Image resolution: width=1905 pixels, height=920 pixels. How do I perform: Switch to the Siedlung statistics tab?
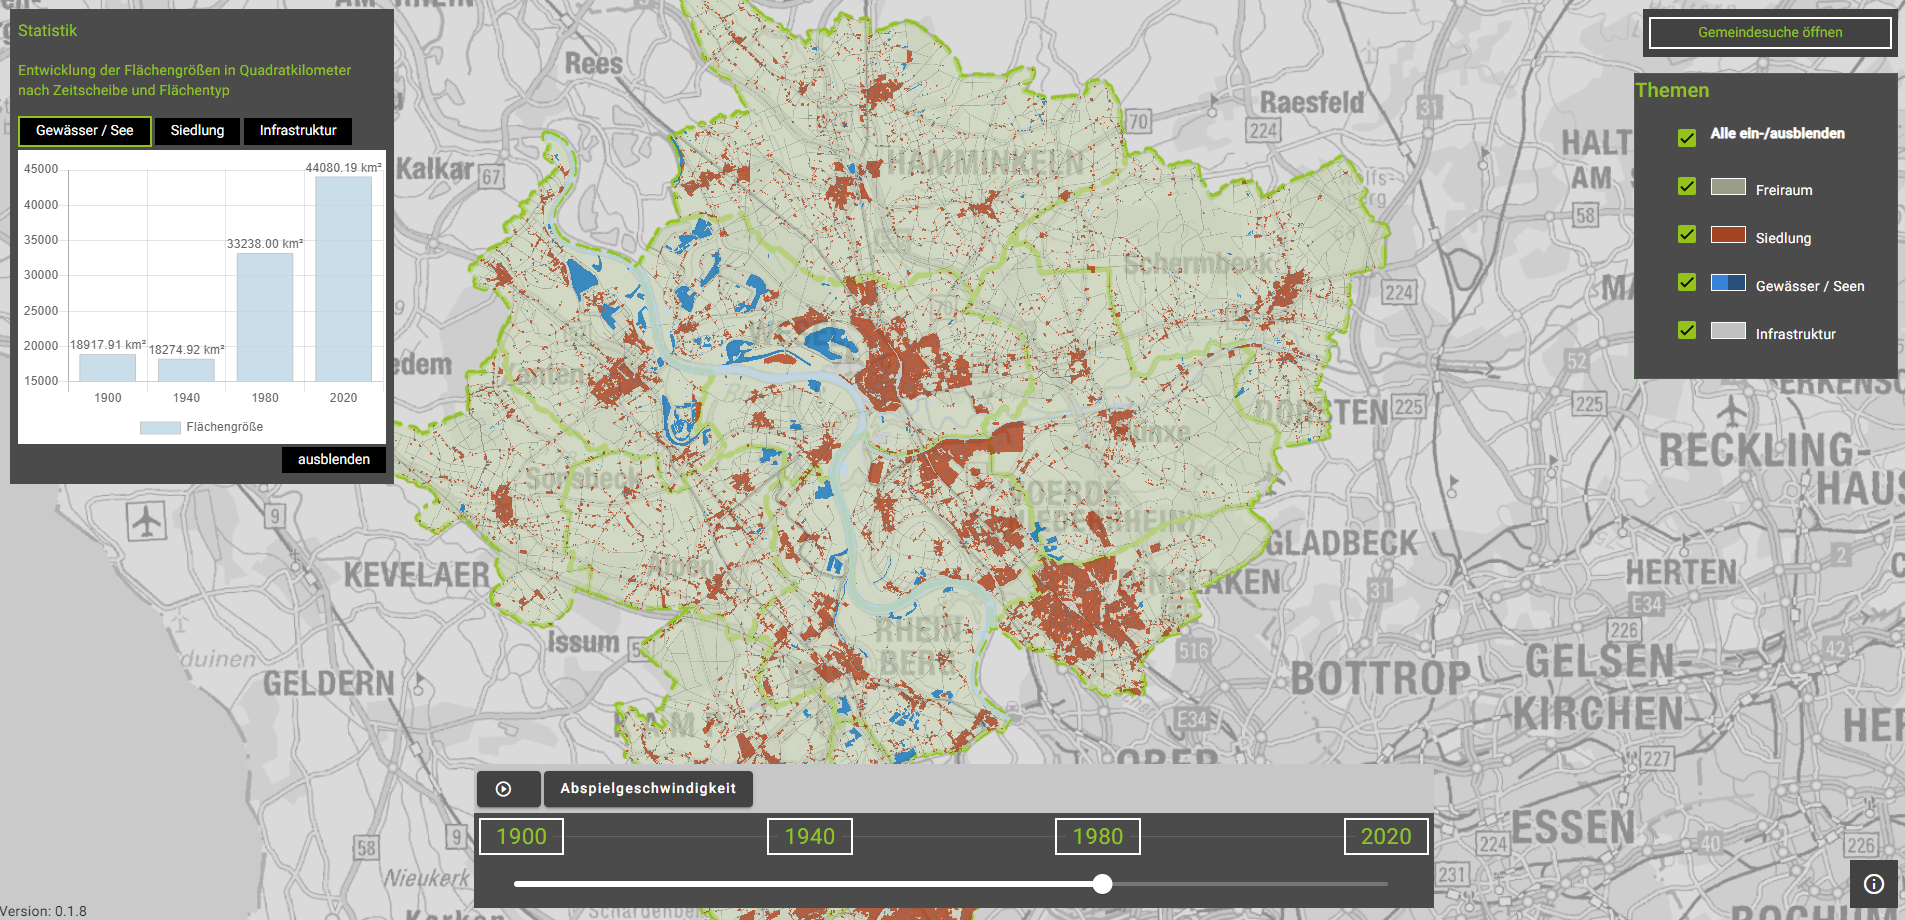click(197, 131)
